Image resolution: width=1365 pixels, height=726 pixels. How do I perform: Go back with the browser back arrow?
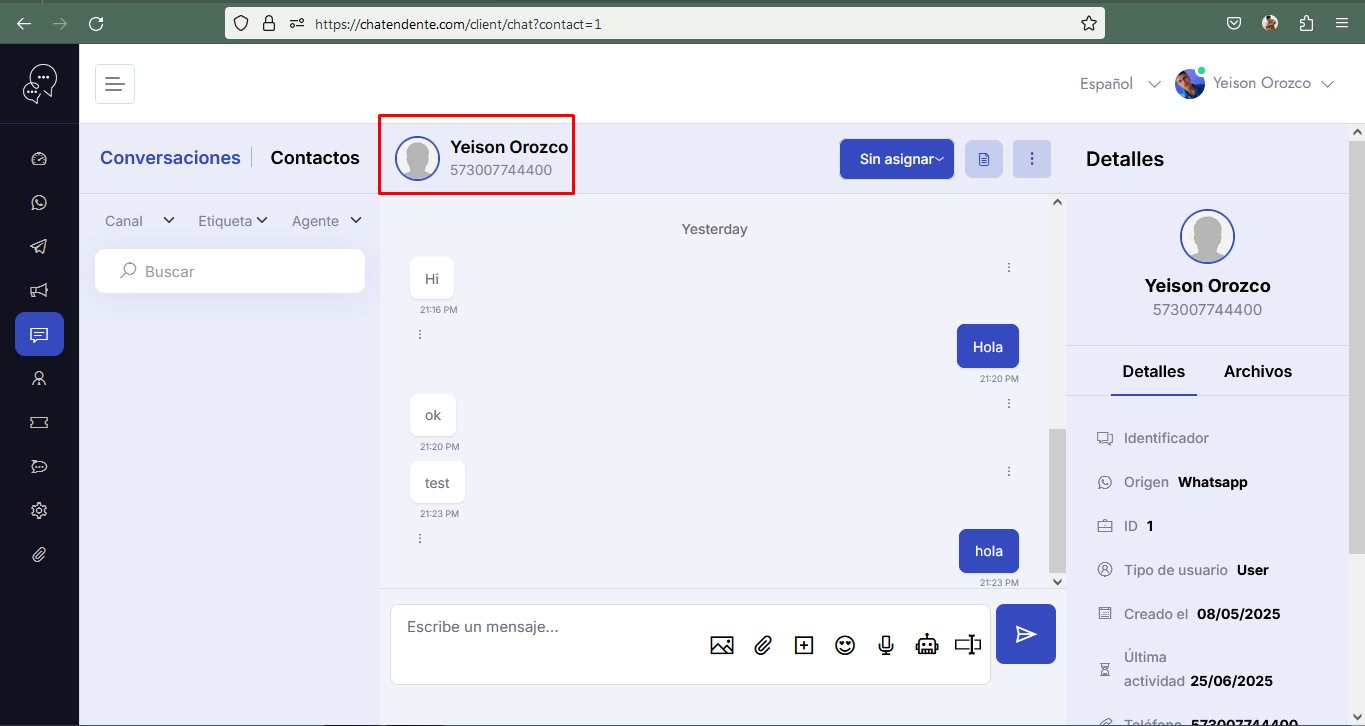pos(24,23)
